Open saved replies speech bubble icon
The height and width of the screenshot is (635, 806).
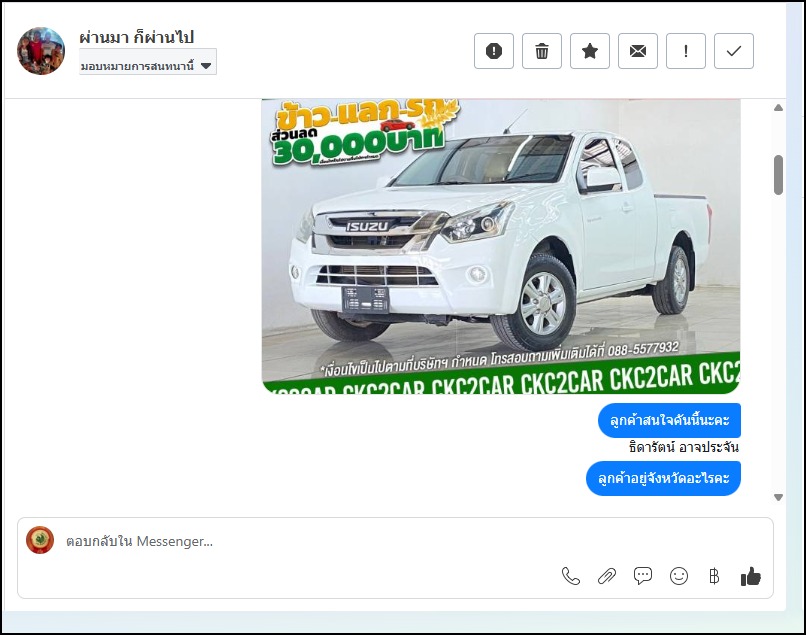tap(643, 576)
